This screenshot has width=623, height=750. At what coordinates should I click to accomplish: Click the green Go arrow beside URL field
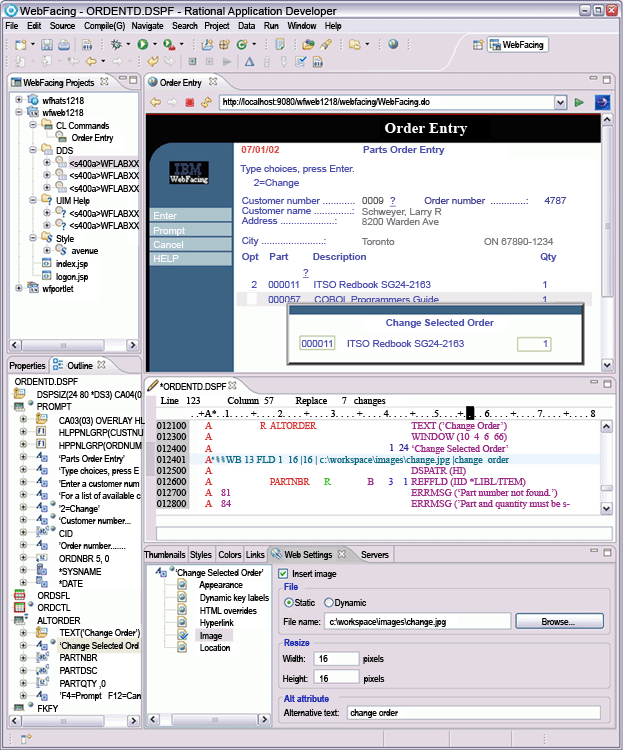point(579,102)
